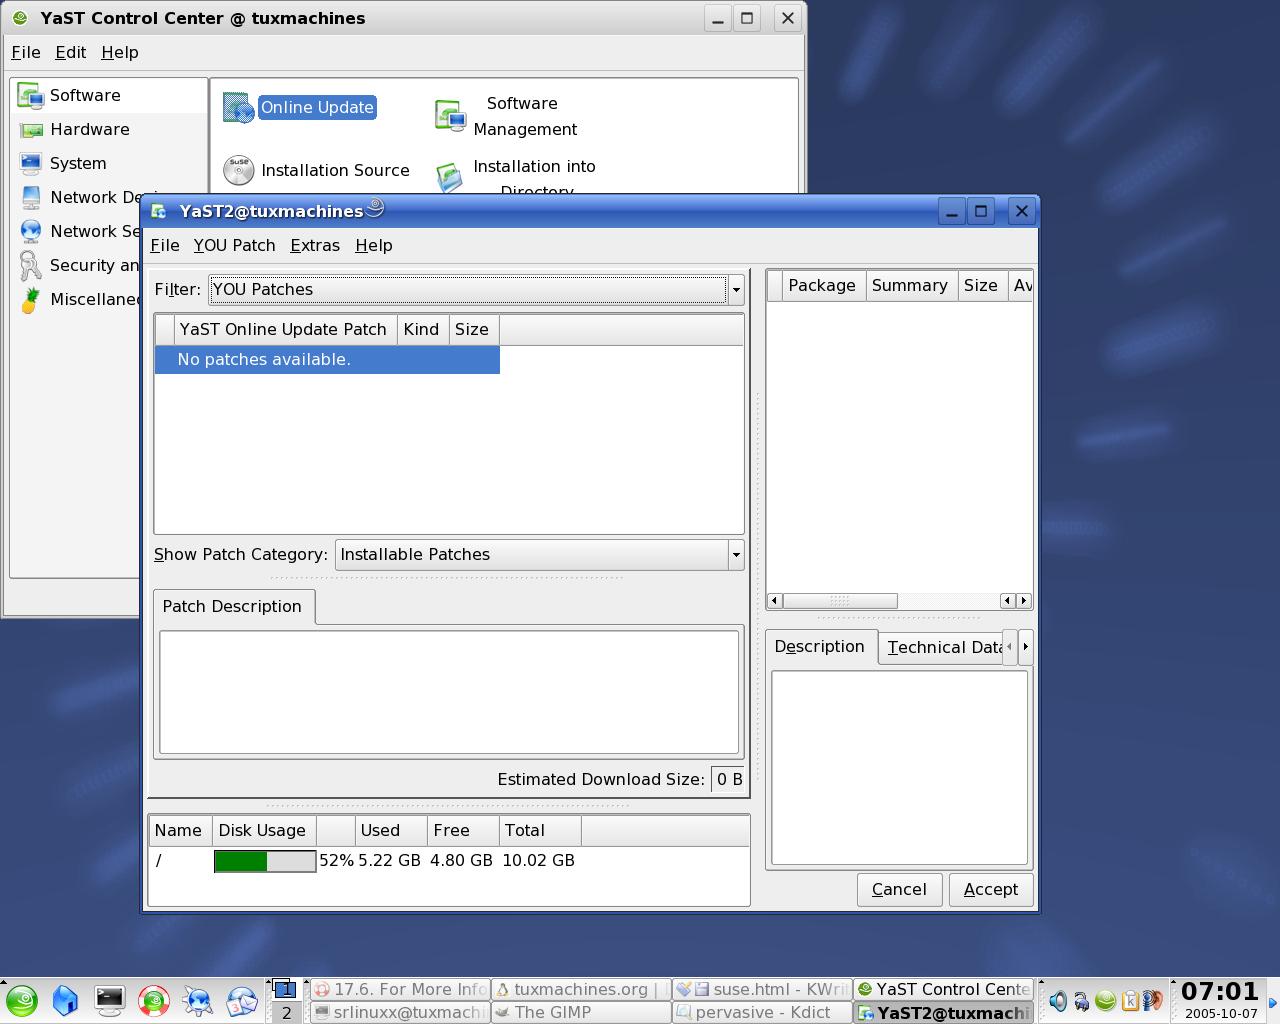This screenshot has width=1280, height=1024.
Task: Expand the Show Patch Category dropdown
Action: (x=736, y=554)
